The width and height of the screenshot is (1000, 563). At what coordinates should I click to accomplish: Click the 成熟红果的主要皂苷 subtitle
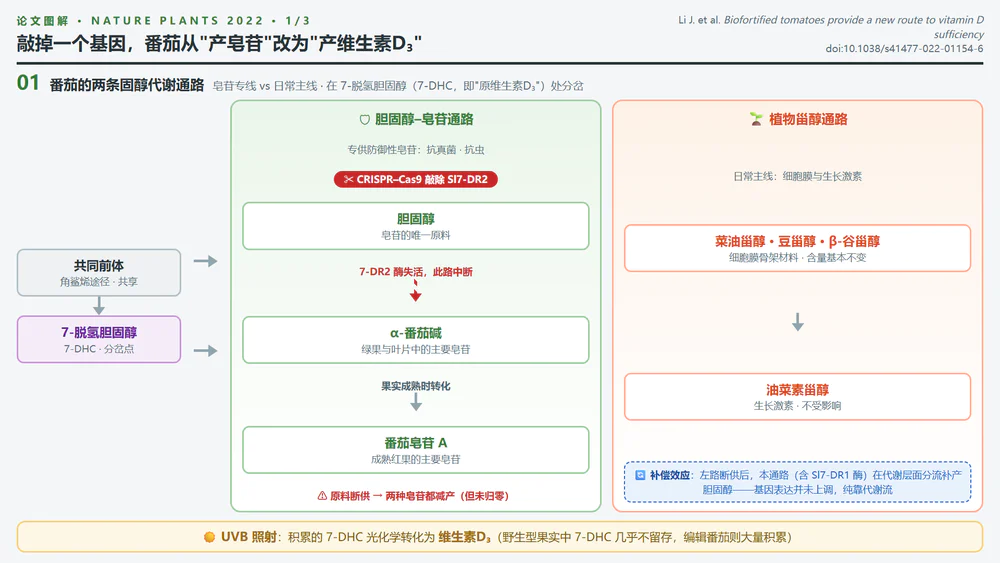click(416, 459)
